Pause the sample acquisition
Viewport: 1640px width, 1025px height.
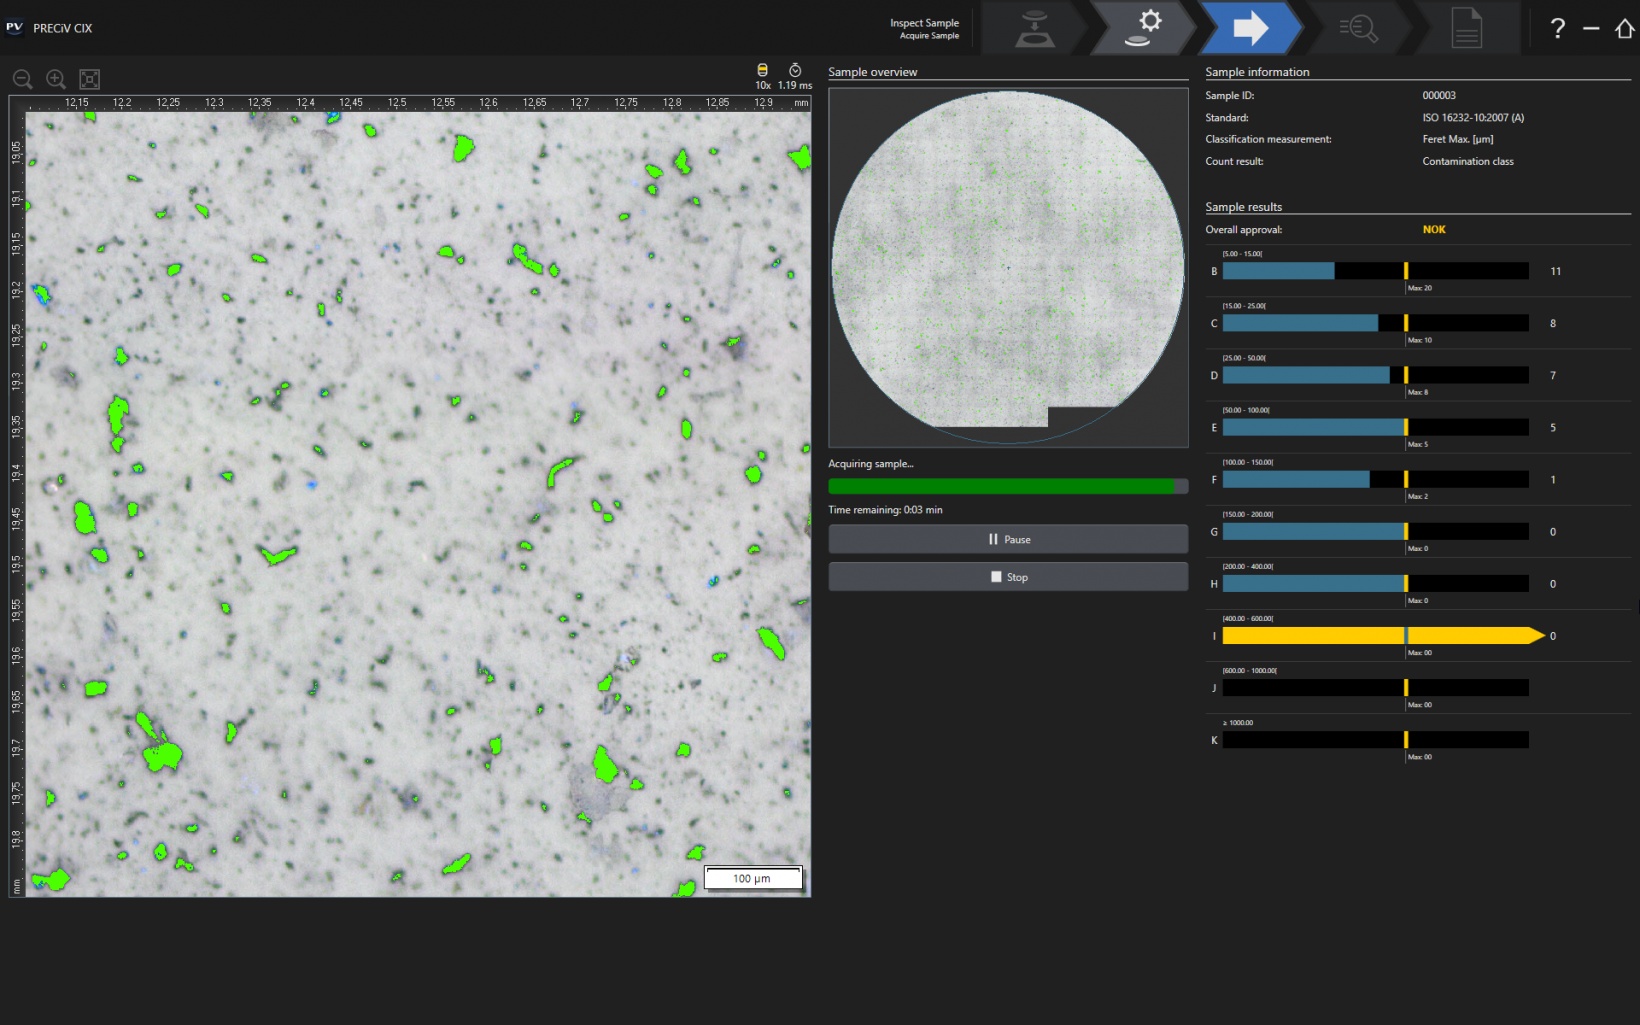(x=1007, y=538)
